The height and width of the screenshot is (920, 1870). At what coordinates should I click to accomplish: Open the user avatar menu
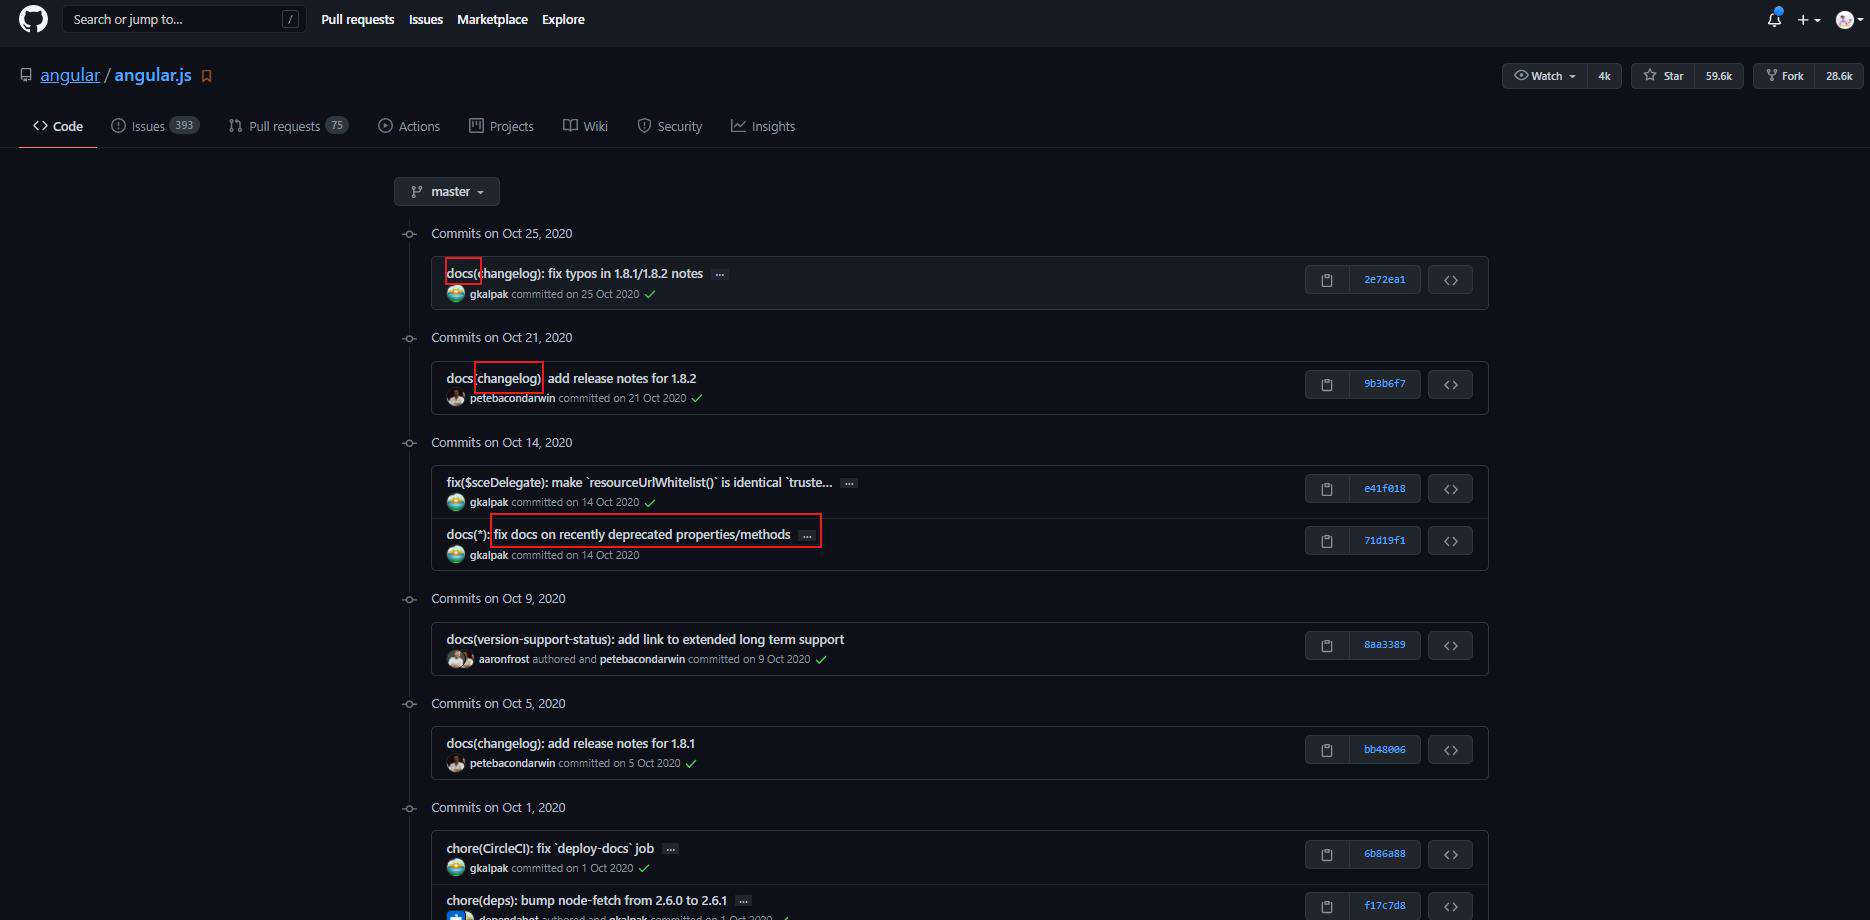[x=1850, y=20]
